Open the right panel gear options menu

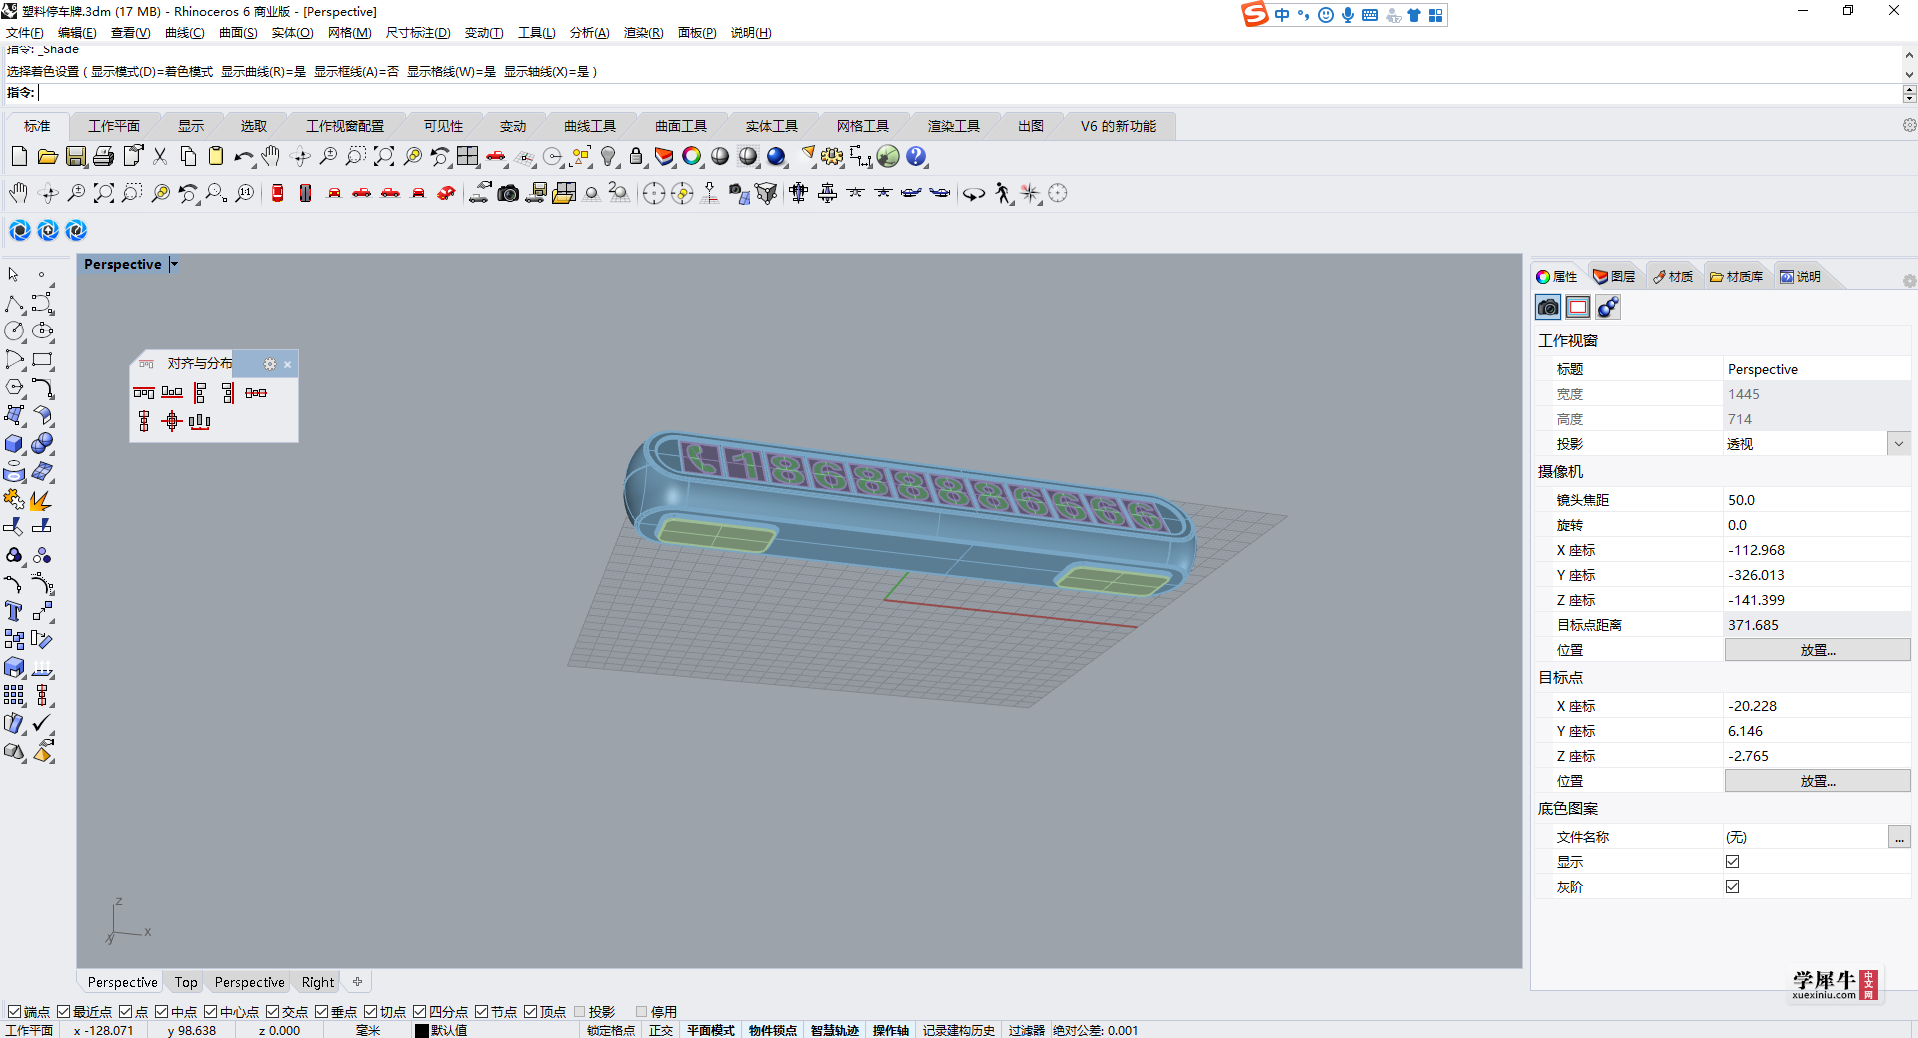1909,282
